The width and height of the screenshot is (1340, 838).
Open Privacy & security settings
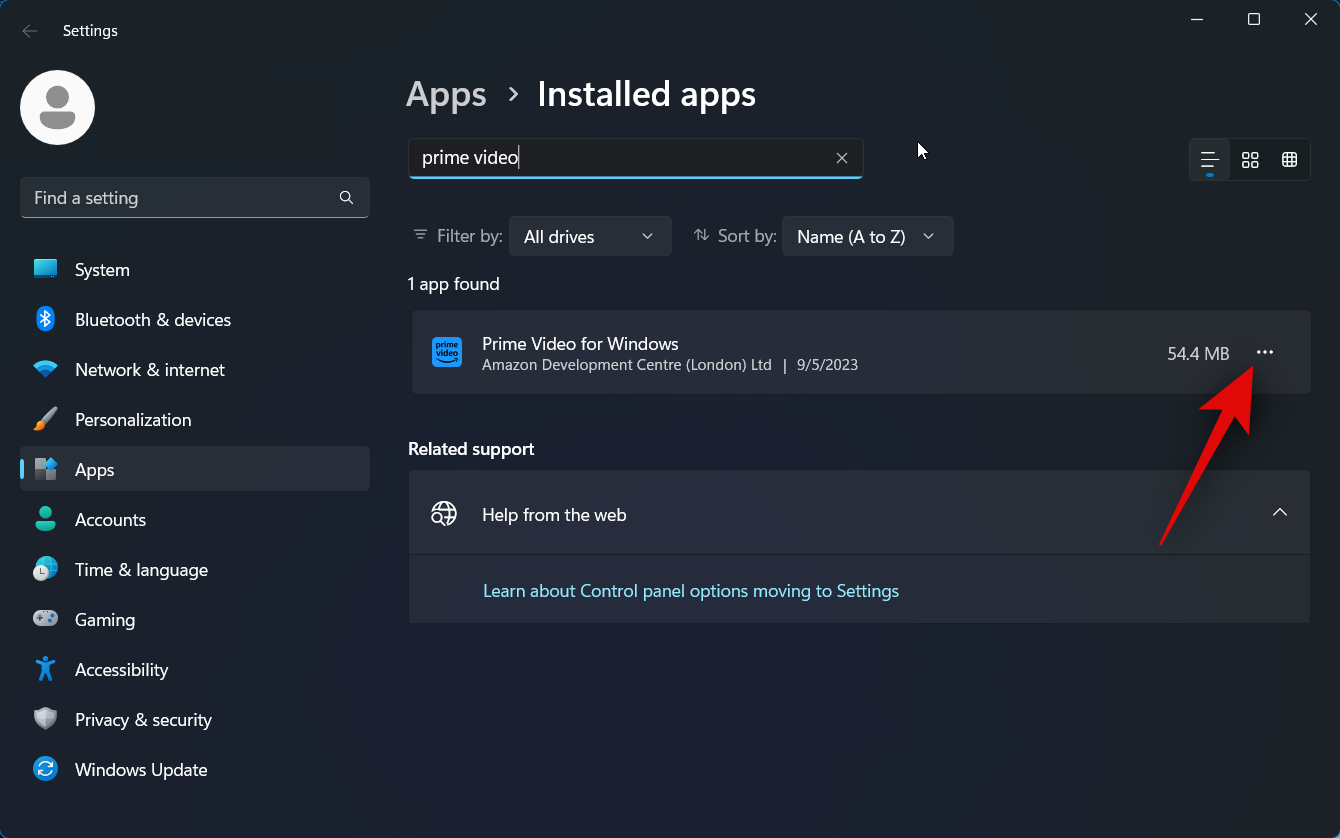143,720
